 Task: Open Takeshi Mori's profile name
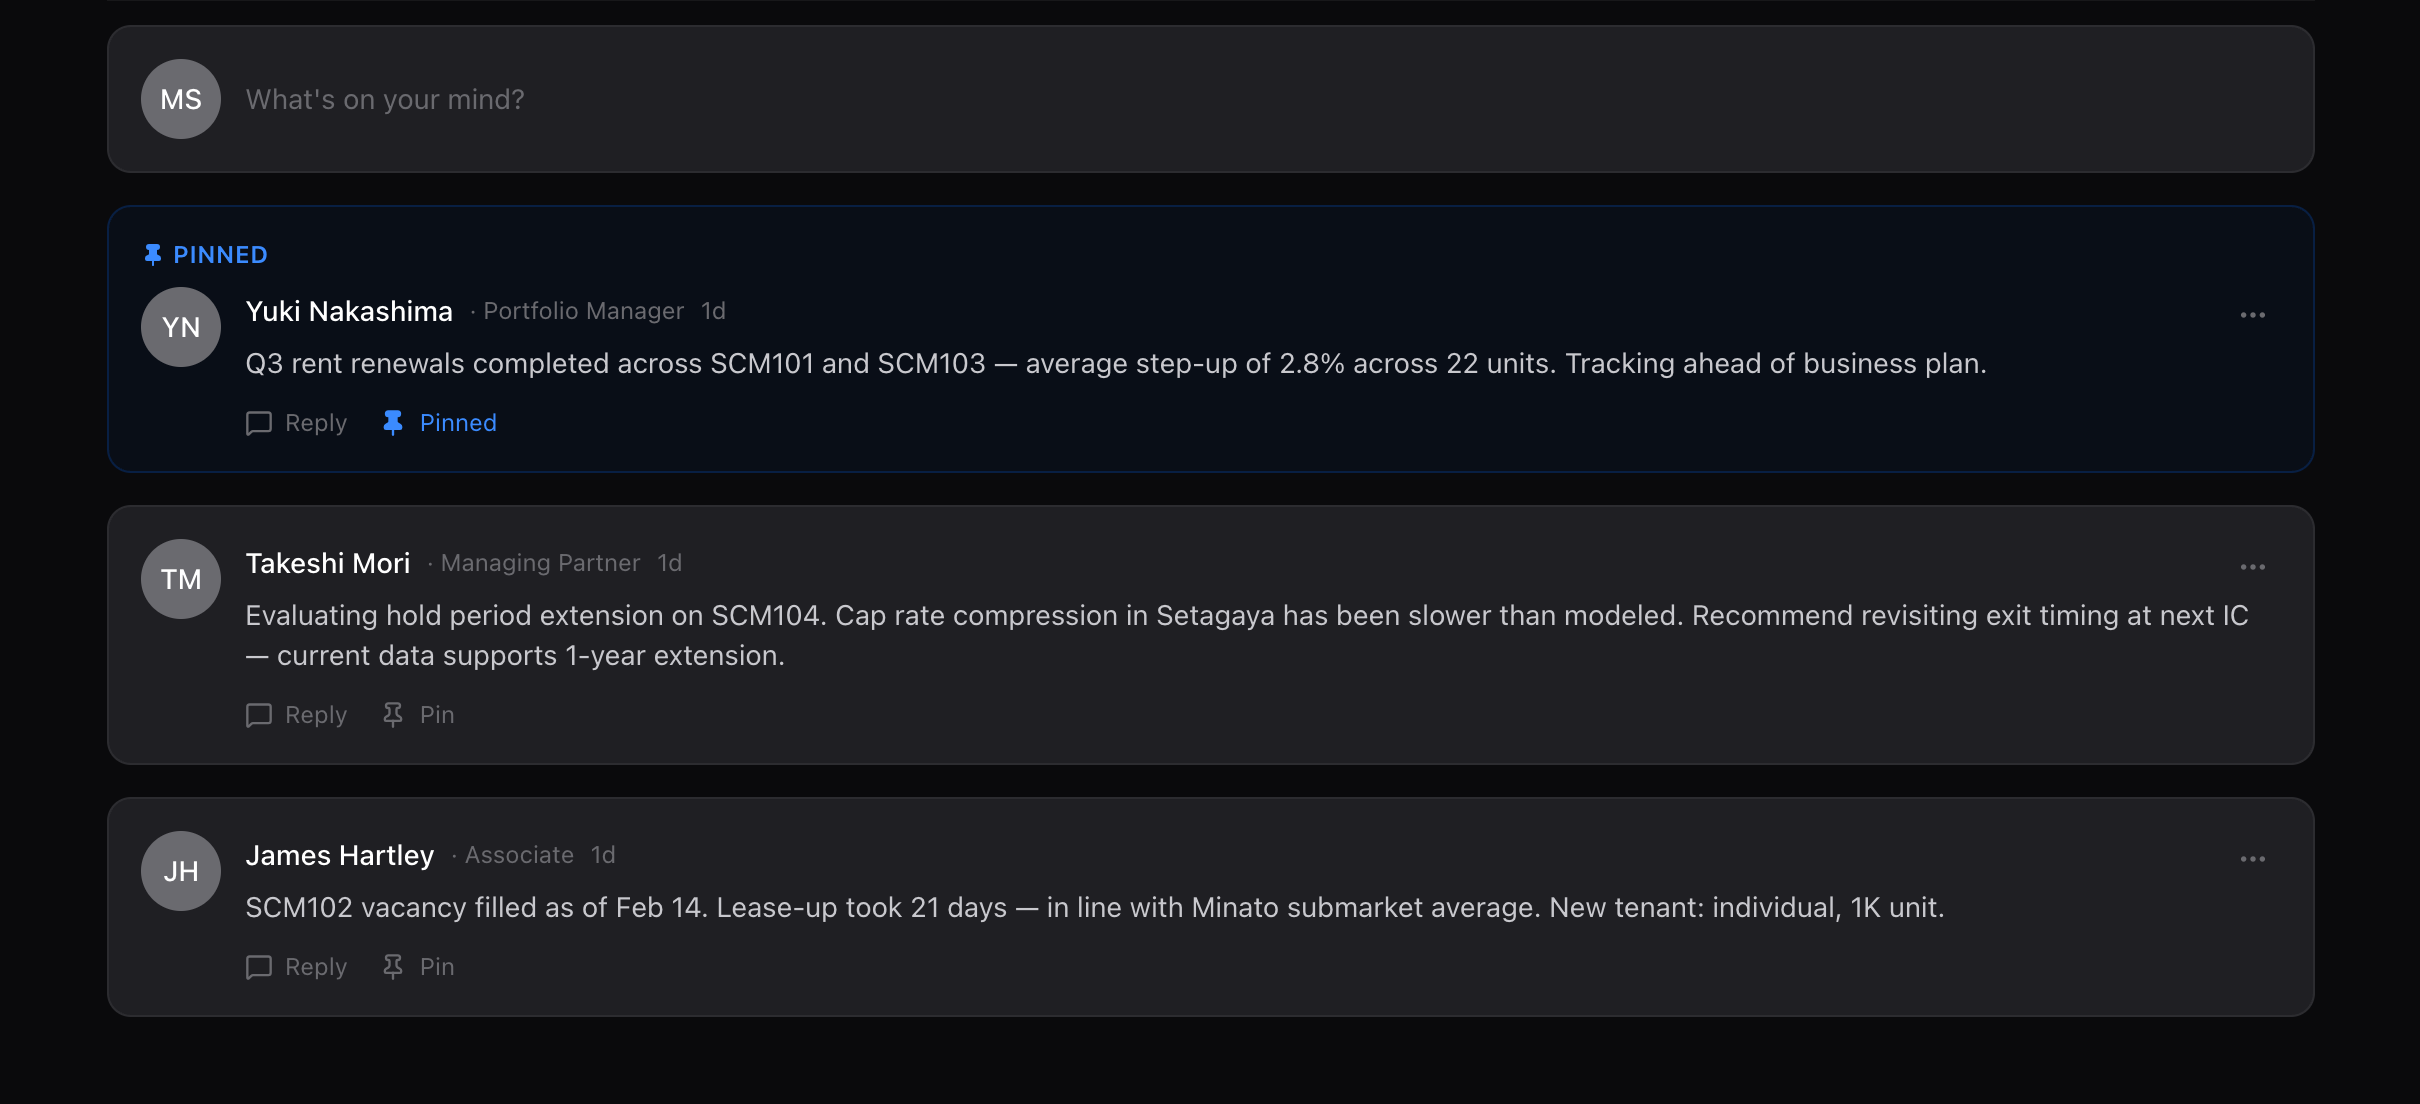click(328, 563)
